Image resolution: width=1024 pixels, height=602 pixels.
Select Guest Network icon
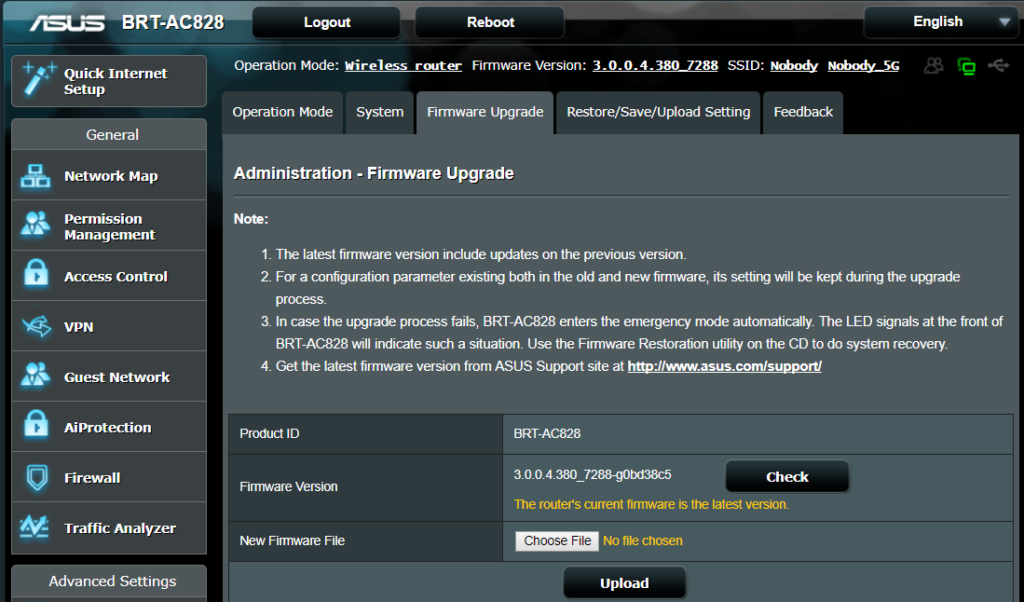click(x=36, y=377)
